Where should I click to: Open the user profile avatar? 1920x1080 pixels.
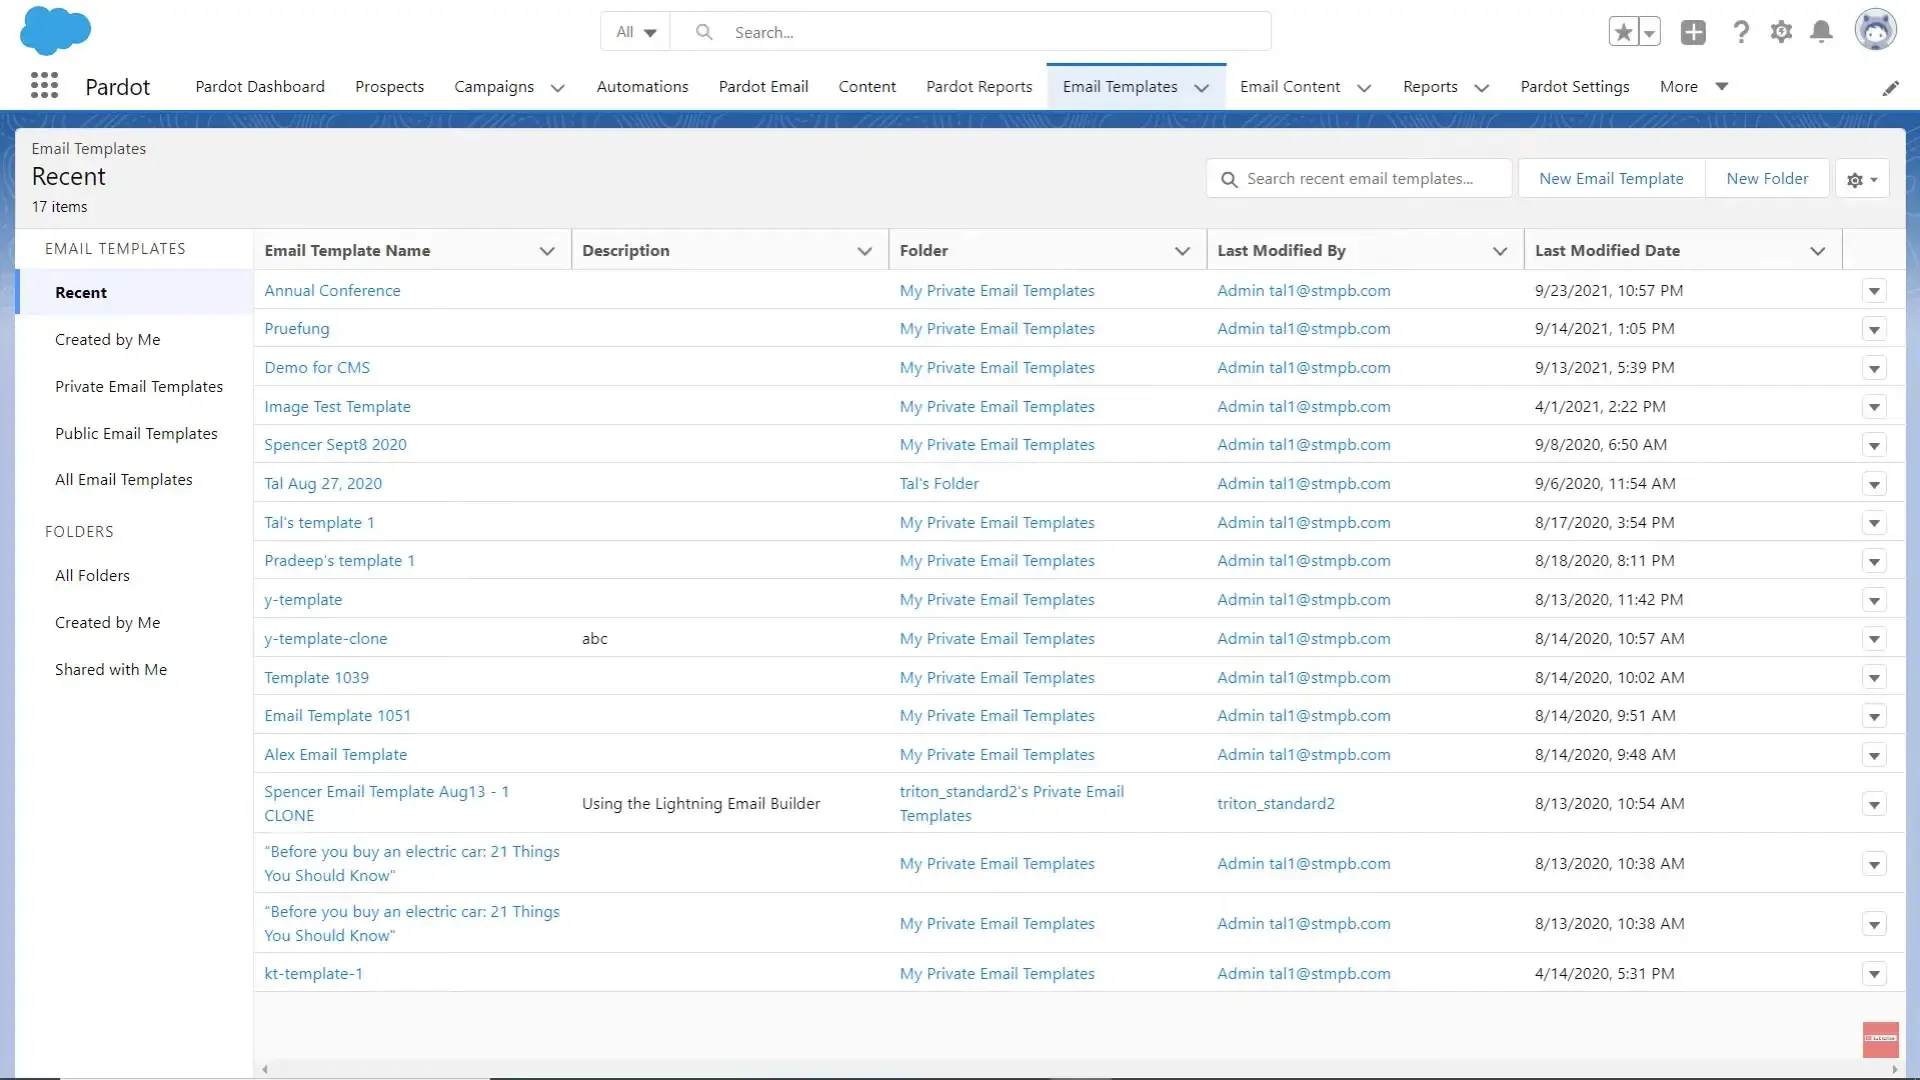coord(1875,30)
